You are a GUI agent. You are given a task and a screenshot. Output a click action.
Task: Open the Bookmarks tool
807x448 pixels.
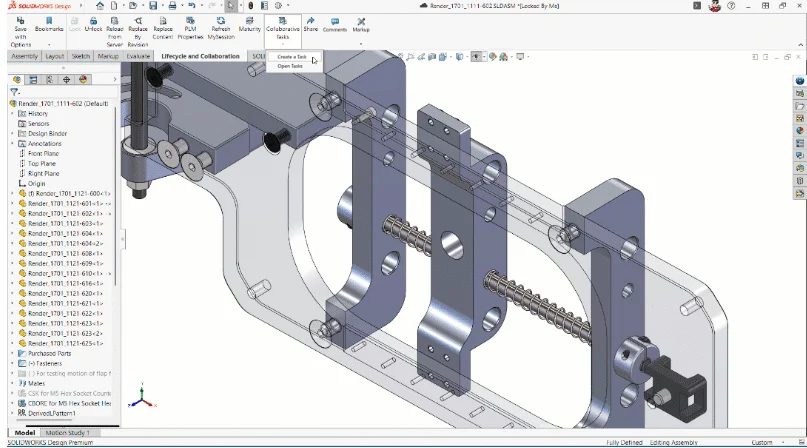[x=48, y=21]
